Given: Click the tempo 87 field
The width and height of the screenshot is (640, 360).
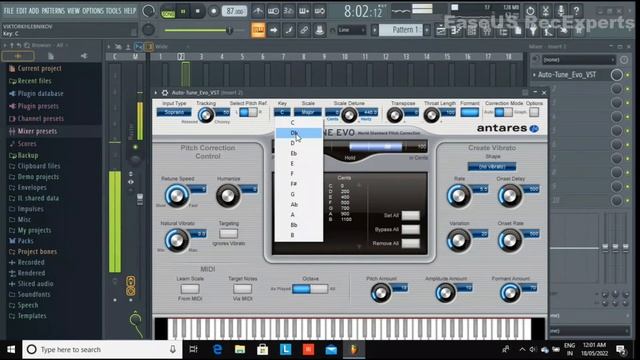Looking at the screenshot, I should 235,11.
